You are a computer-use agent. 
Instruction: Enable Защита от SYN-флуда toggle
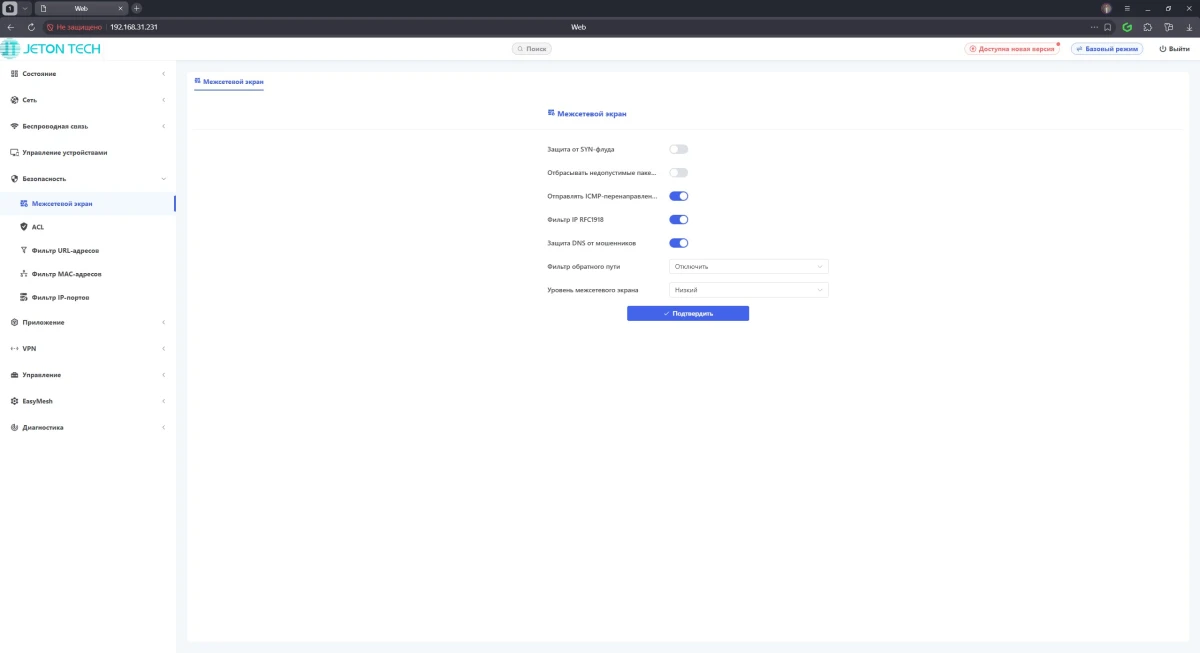678,149
